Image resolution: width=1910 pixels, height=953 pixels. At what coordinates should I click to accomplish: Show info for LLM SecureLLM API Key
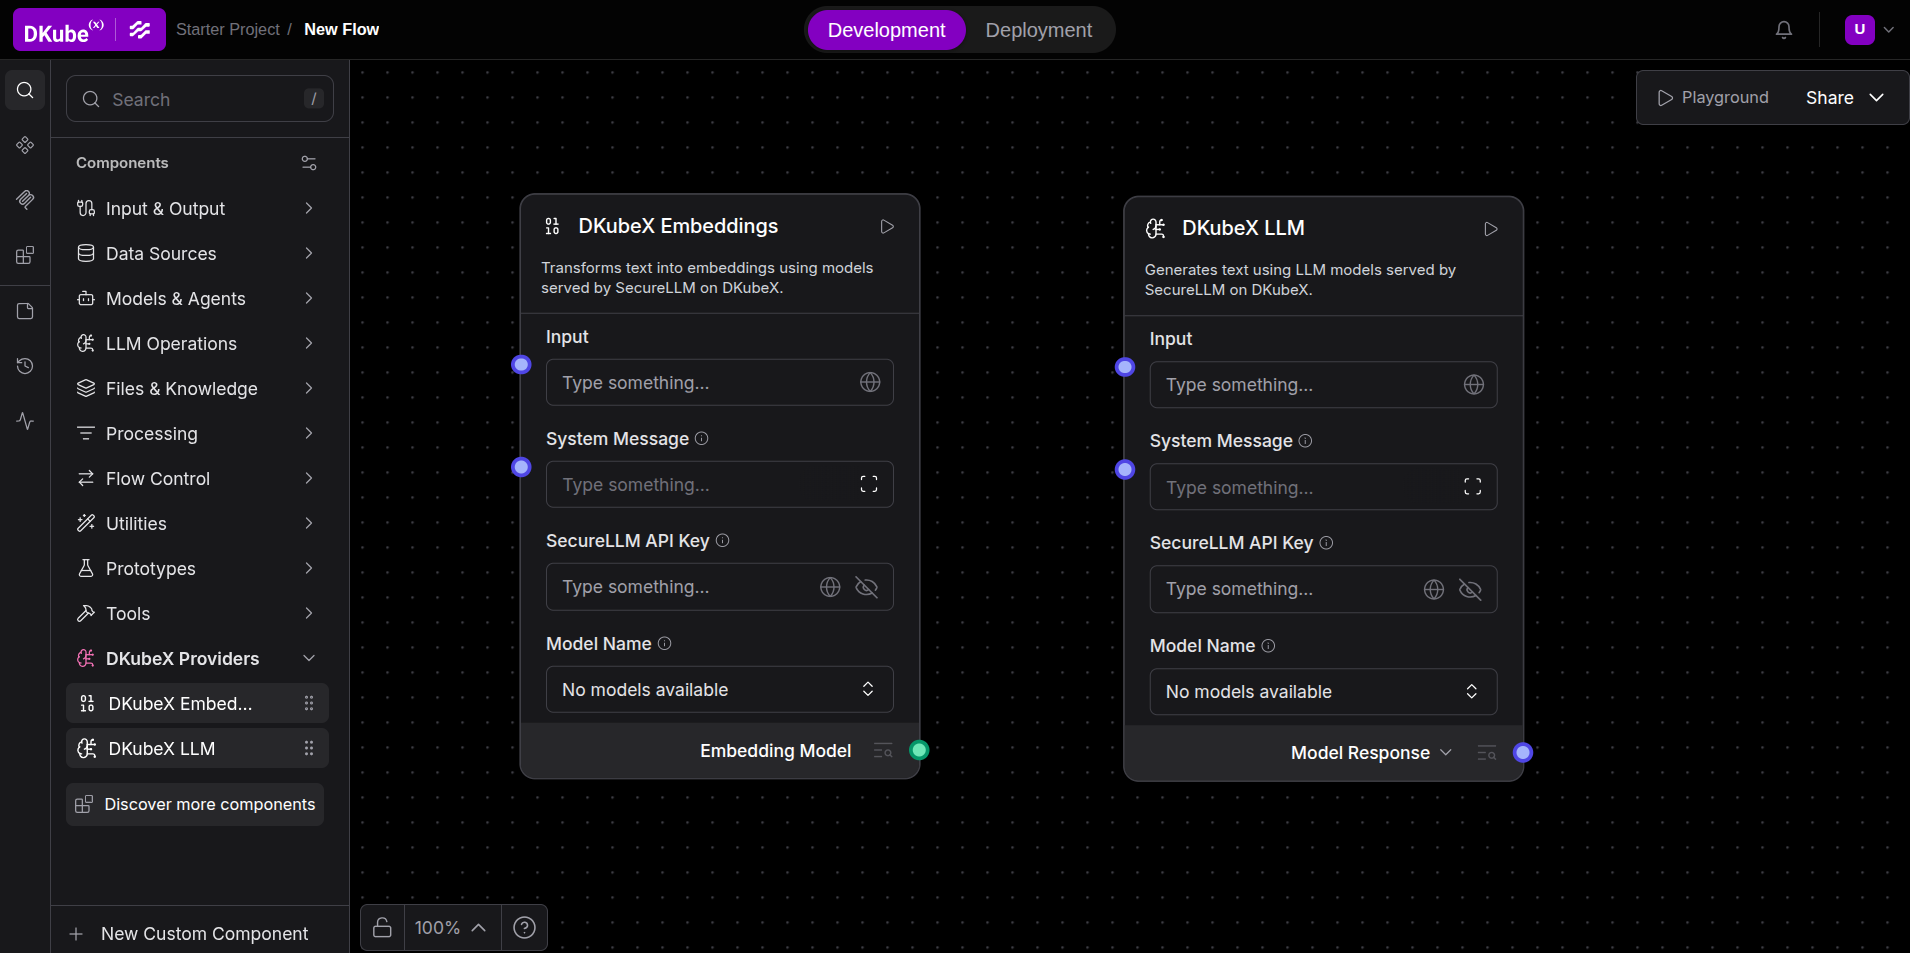[x=1327, y=543]
